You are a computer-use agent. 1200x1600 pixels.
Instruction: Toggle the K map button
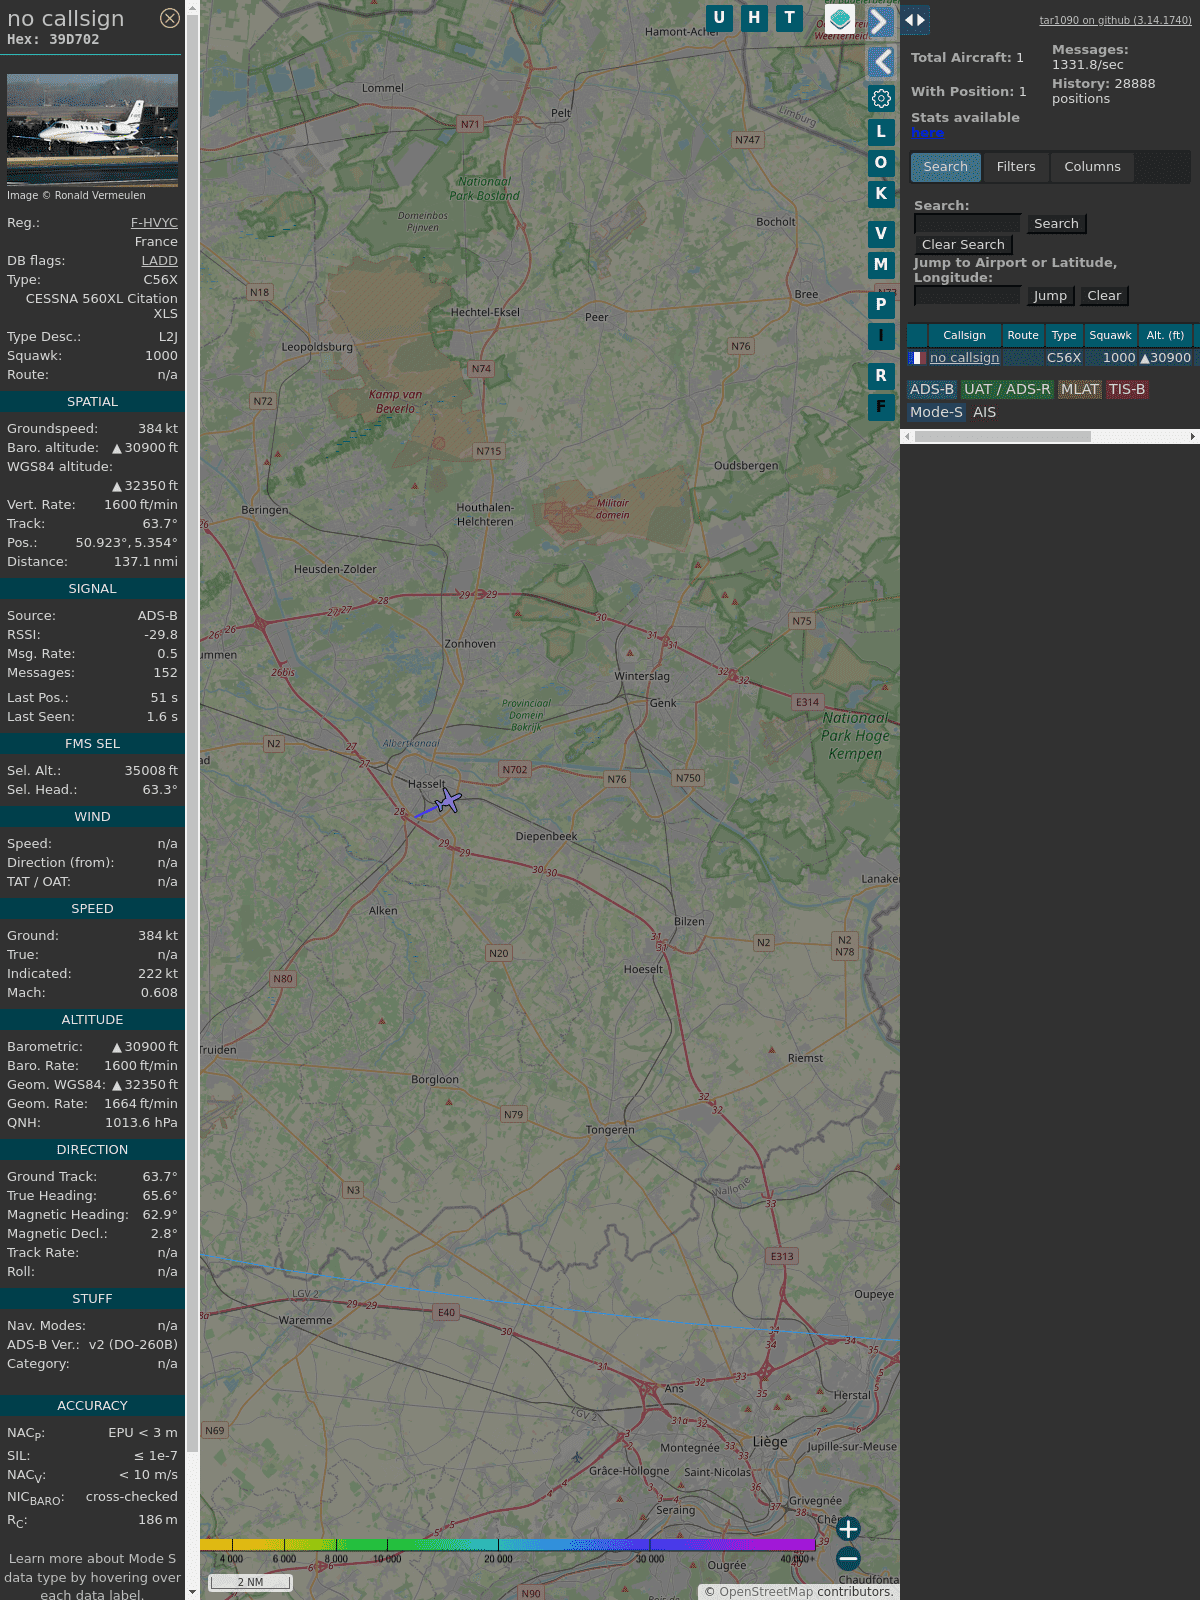pyautogui.click(x=881, y=193)
